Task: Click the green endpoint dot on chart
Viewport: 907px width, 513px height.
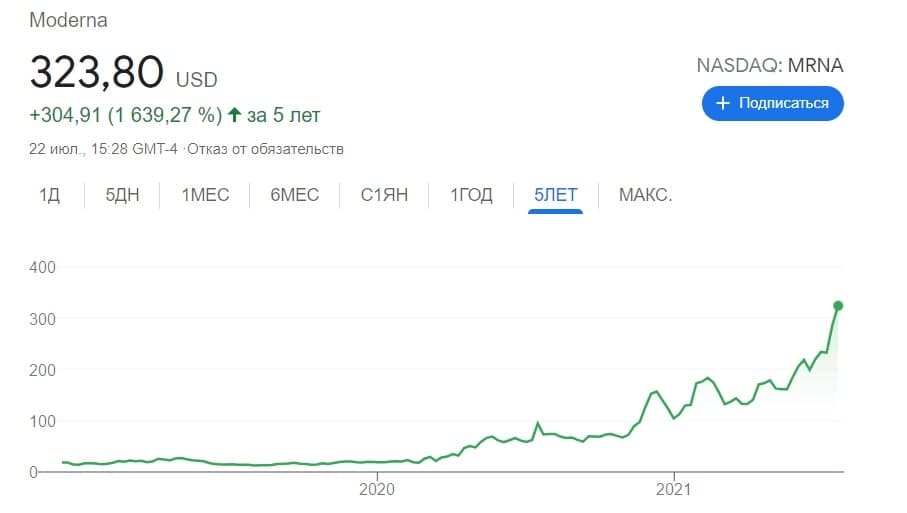Action: tap(838, 306)
